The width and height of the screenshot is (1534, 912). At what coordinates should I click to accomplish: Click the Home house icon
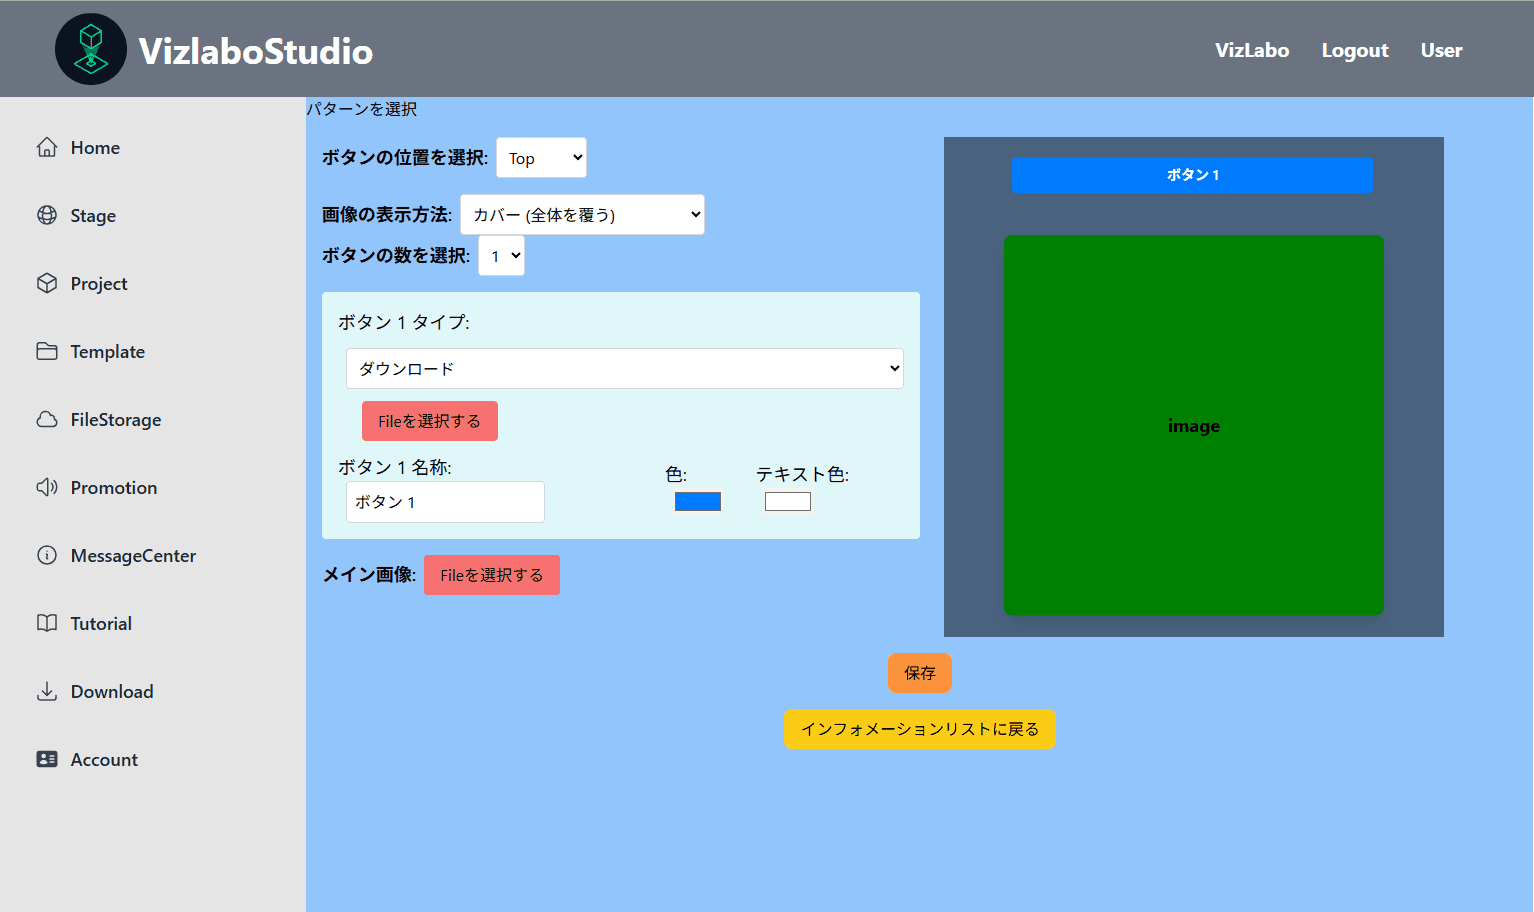tap(47, 148)
